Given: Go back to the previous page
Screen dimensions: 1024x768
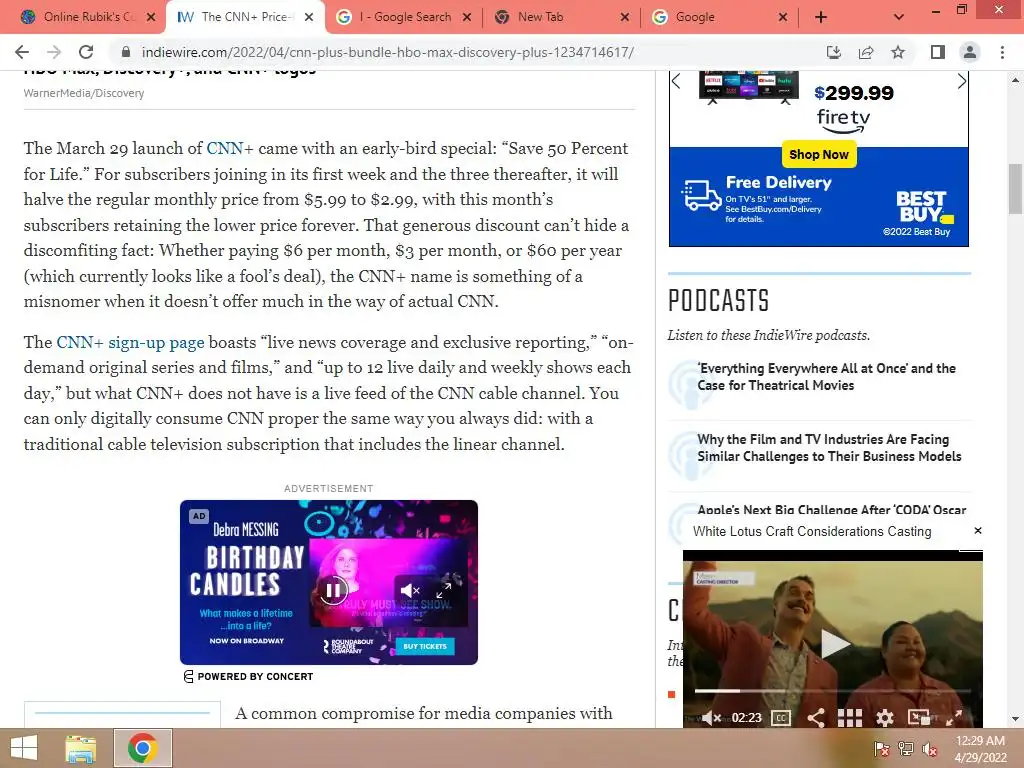Looking at the screenshot, I should pyautogui.click(x=22, y=52).
